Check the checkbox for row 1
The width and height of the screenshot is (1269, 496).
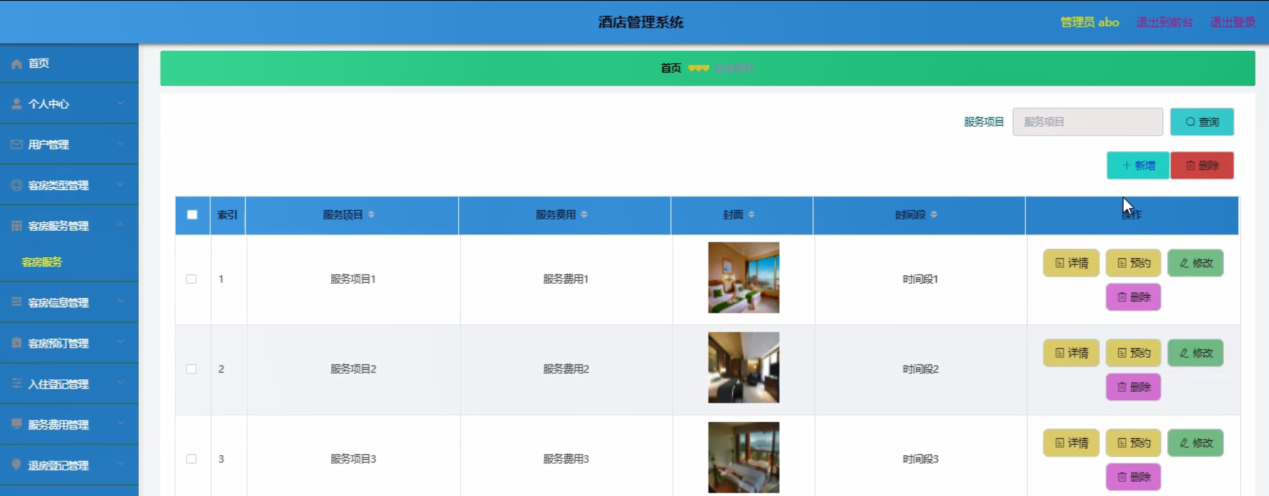(x=192, y=279)
